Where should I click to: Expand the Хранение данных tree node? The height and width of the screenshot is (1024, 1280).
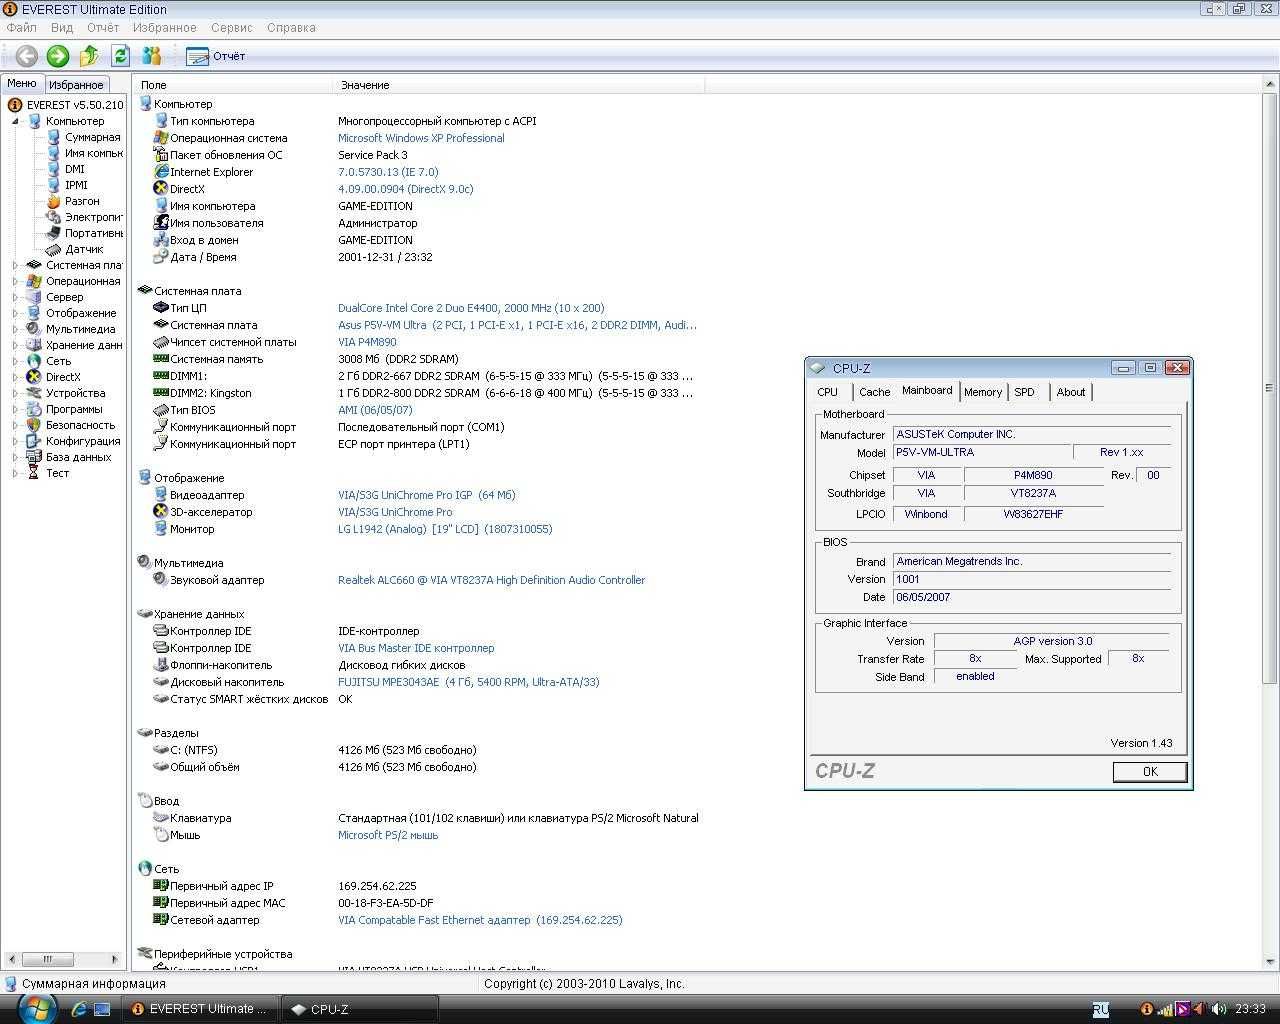[x=16, y=345]
